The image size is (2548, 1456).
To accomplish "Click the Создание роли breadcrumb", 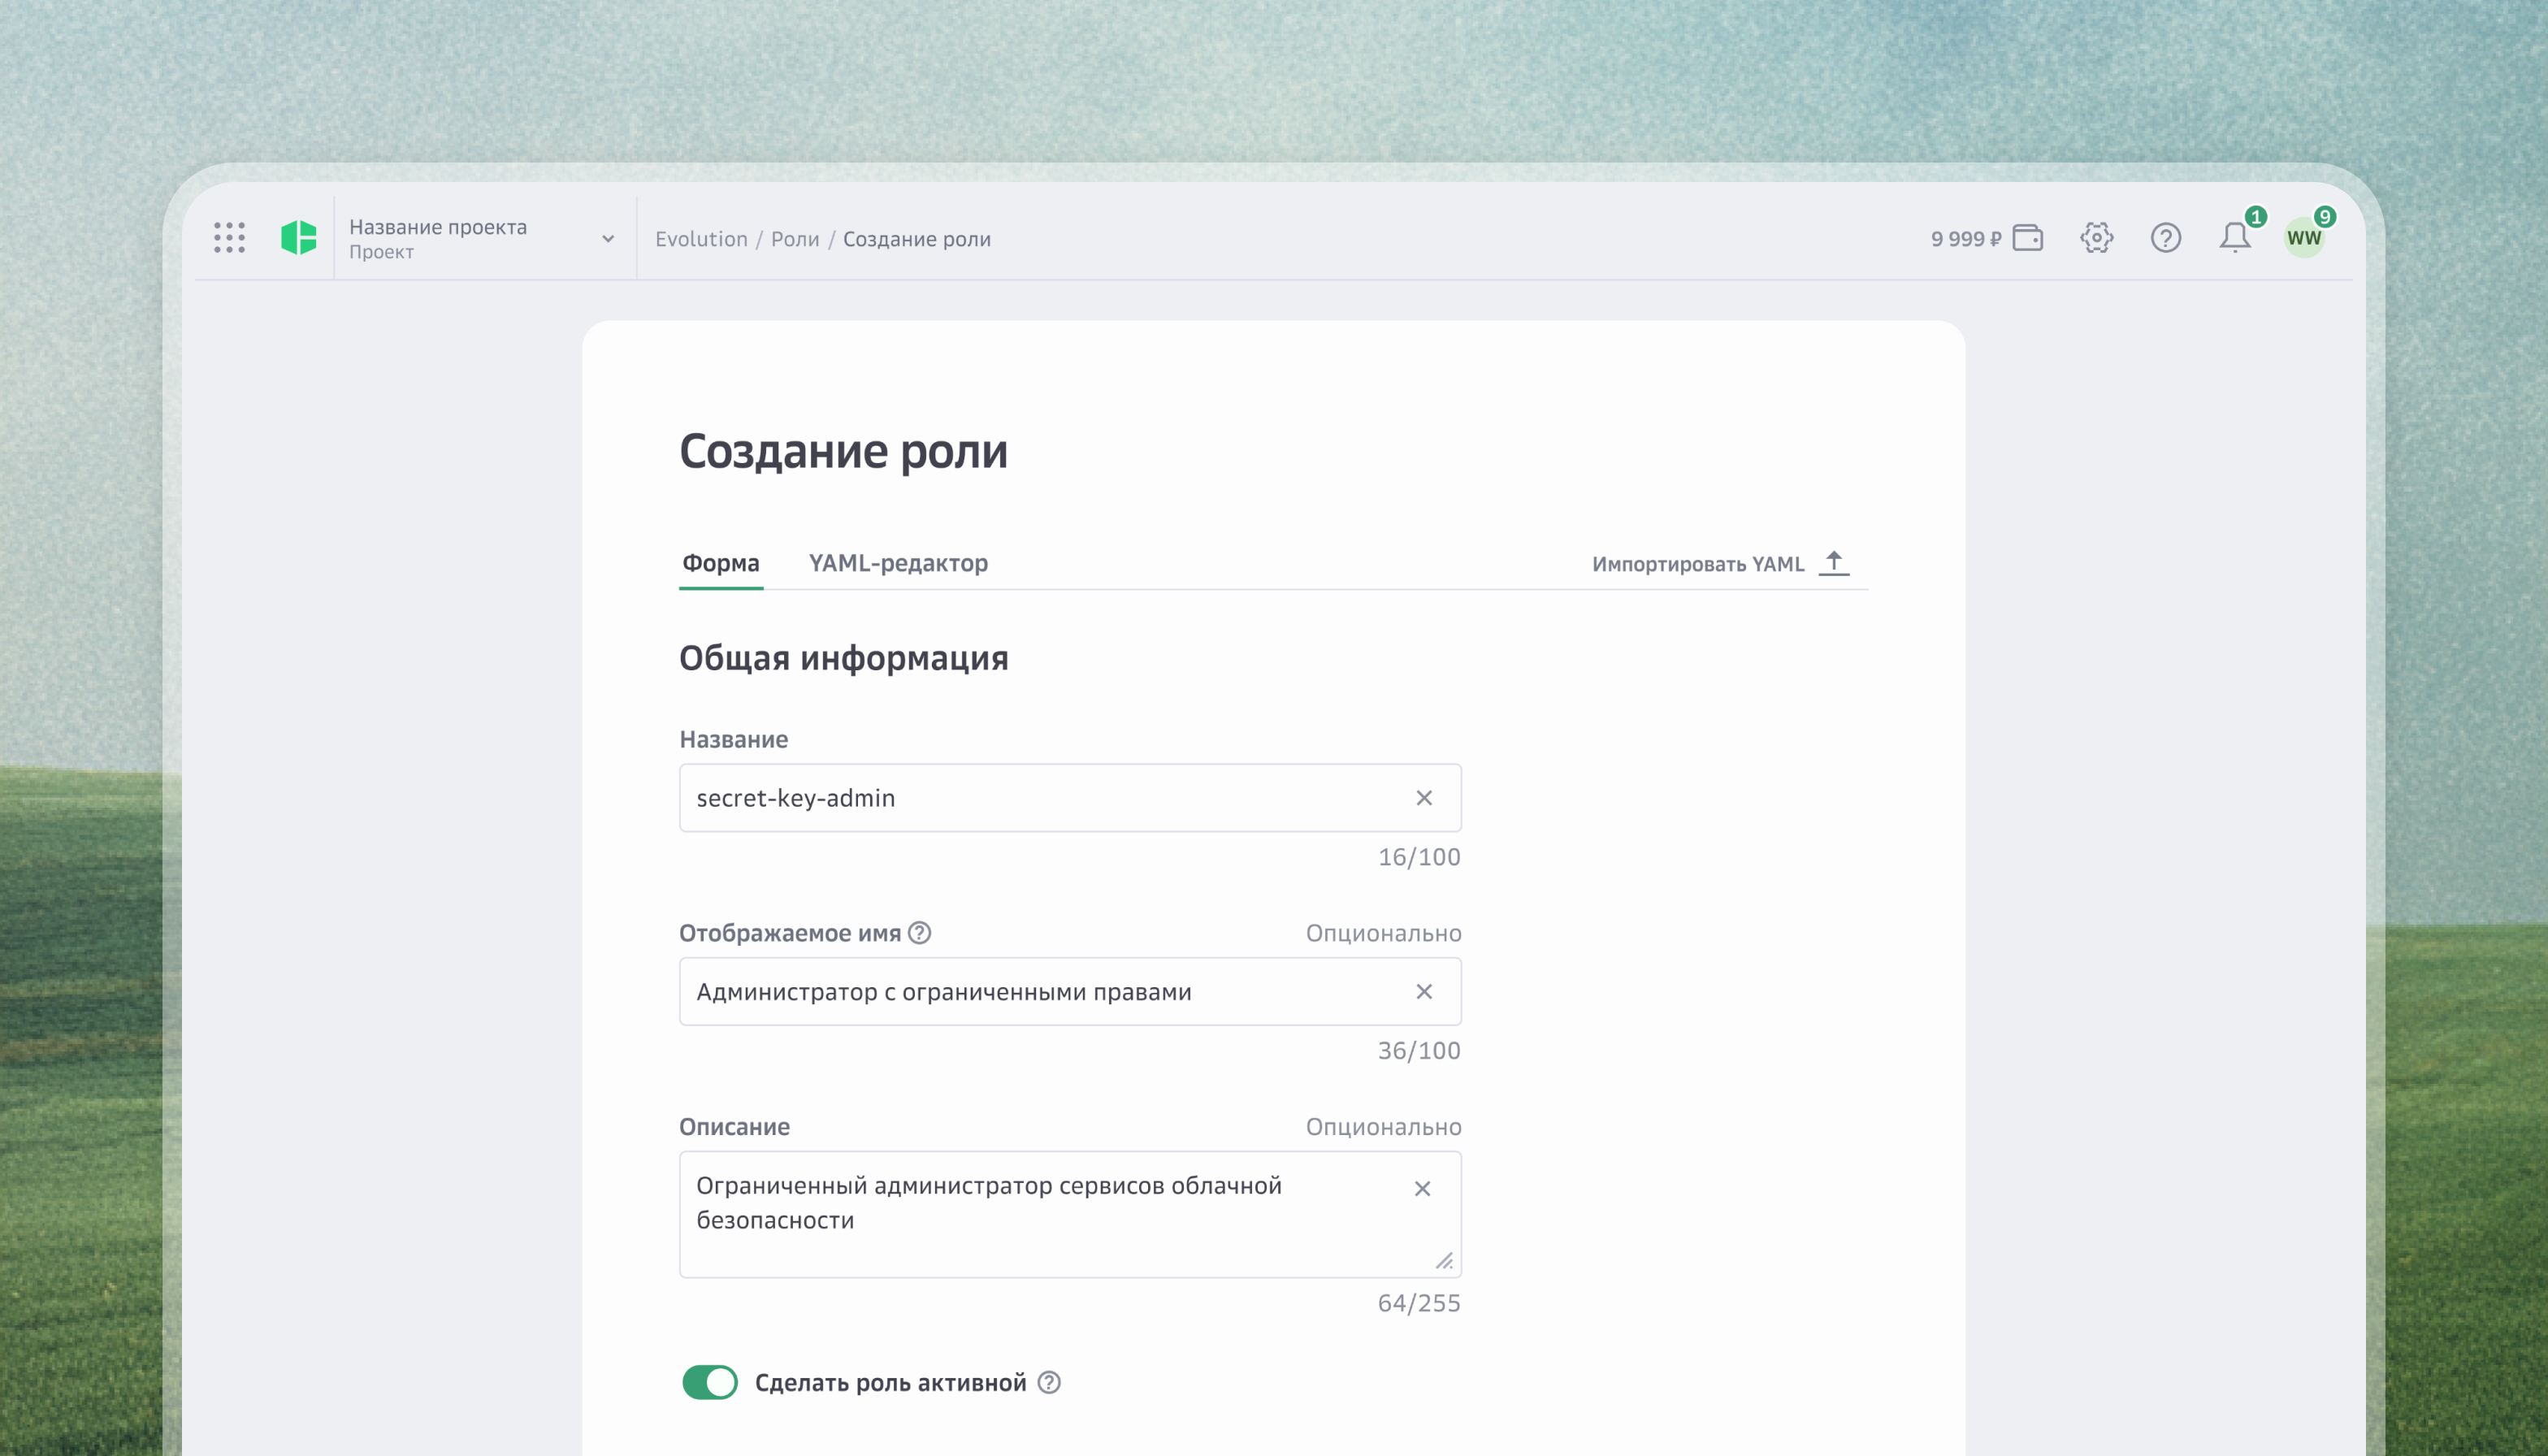I will click(x=917, y=239).
